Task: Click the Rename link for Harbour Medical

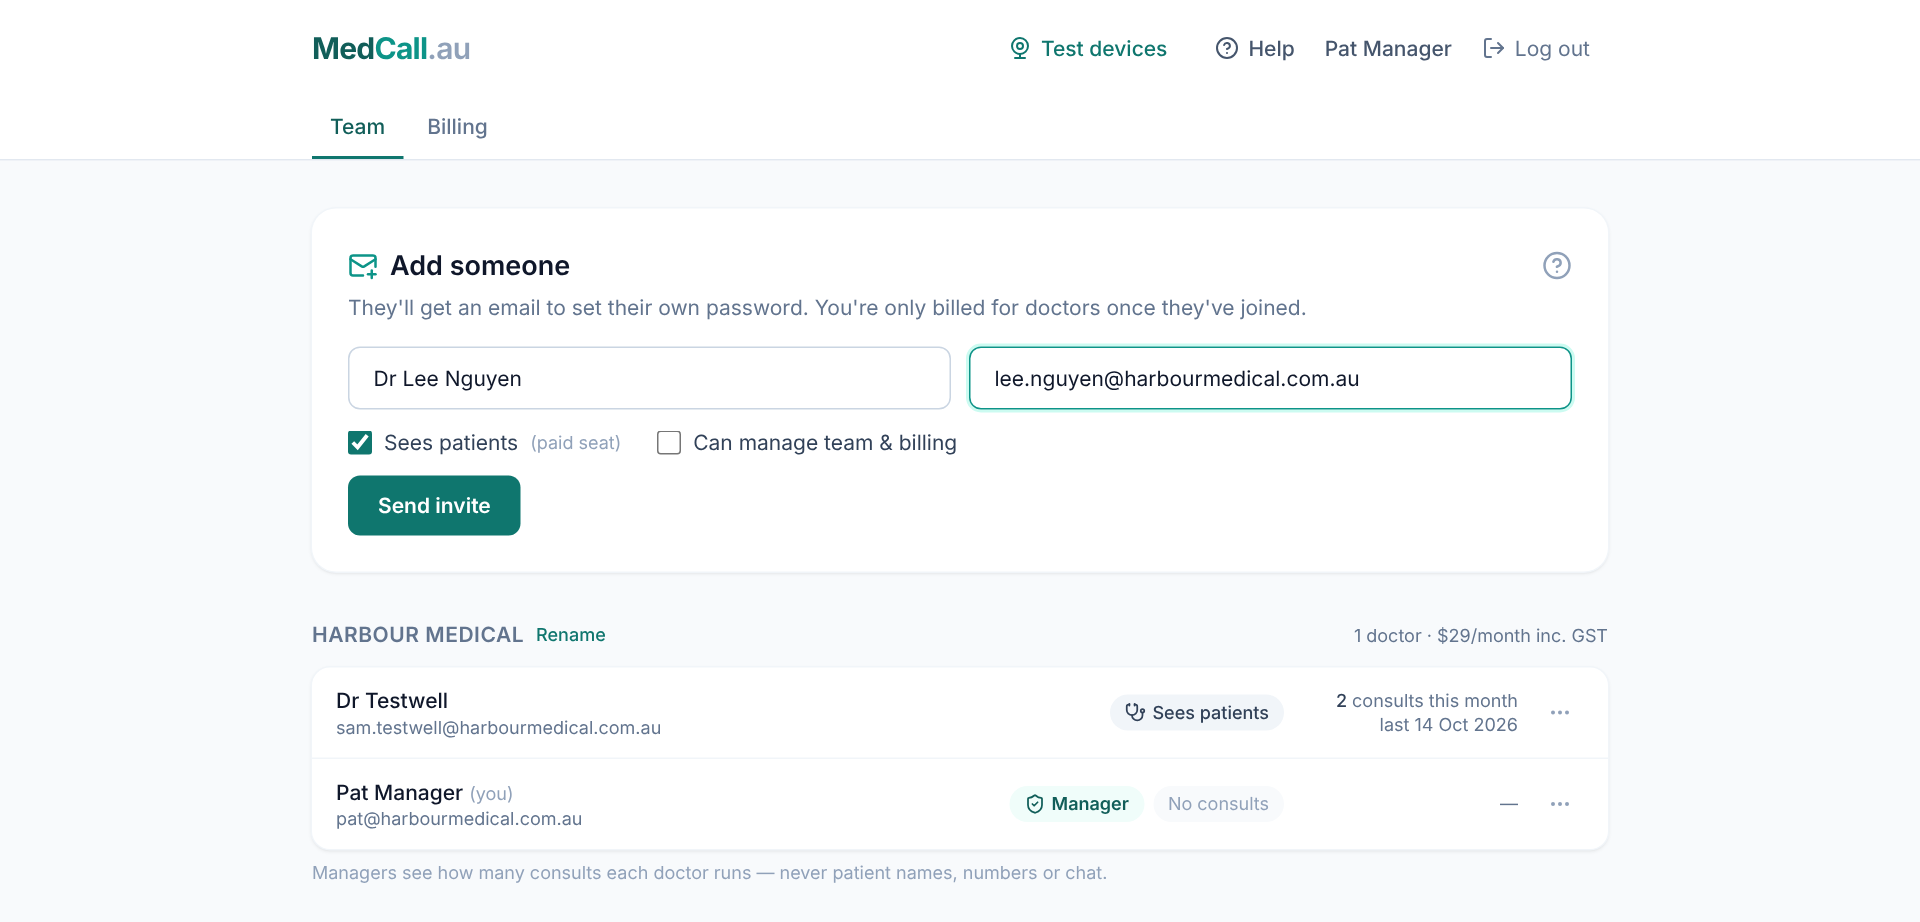Action: [571, 635]
